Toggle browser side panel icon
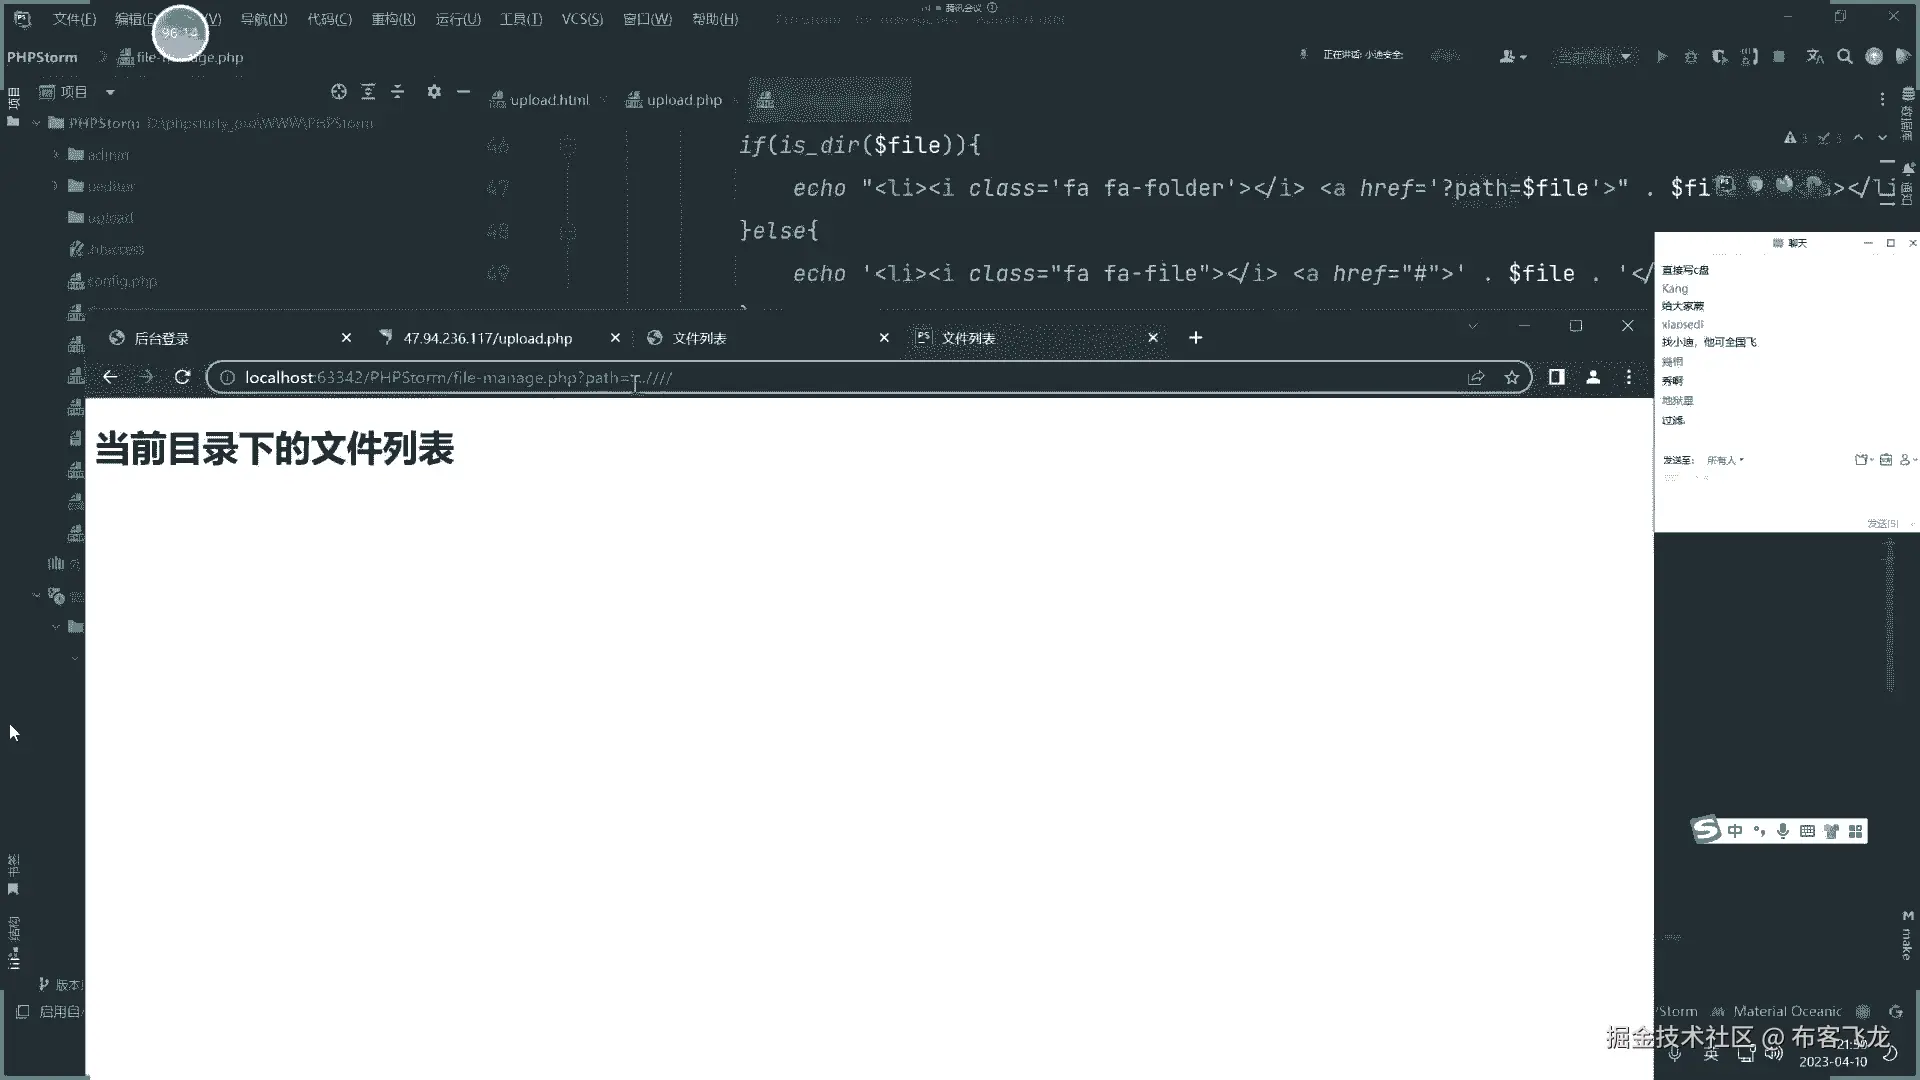Image resolution: width=1920 pixels, height=1080 pixels. 1556,377
